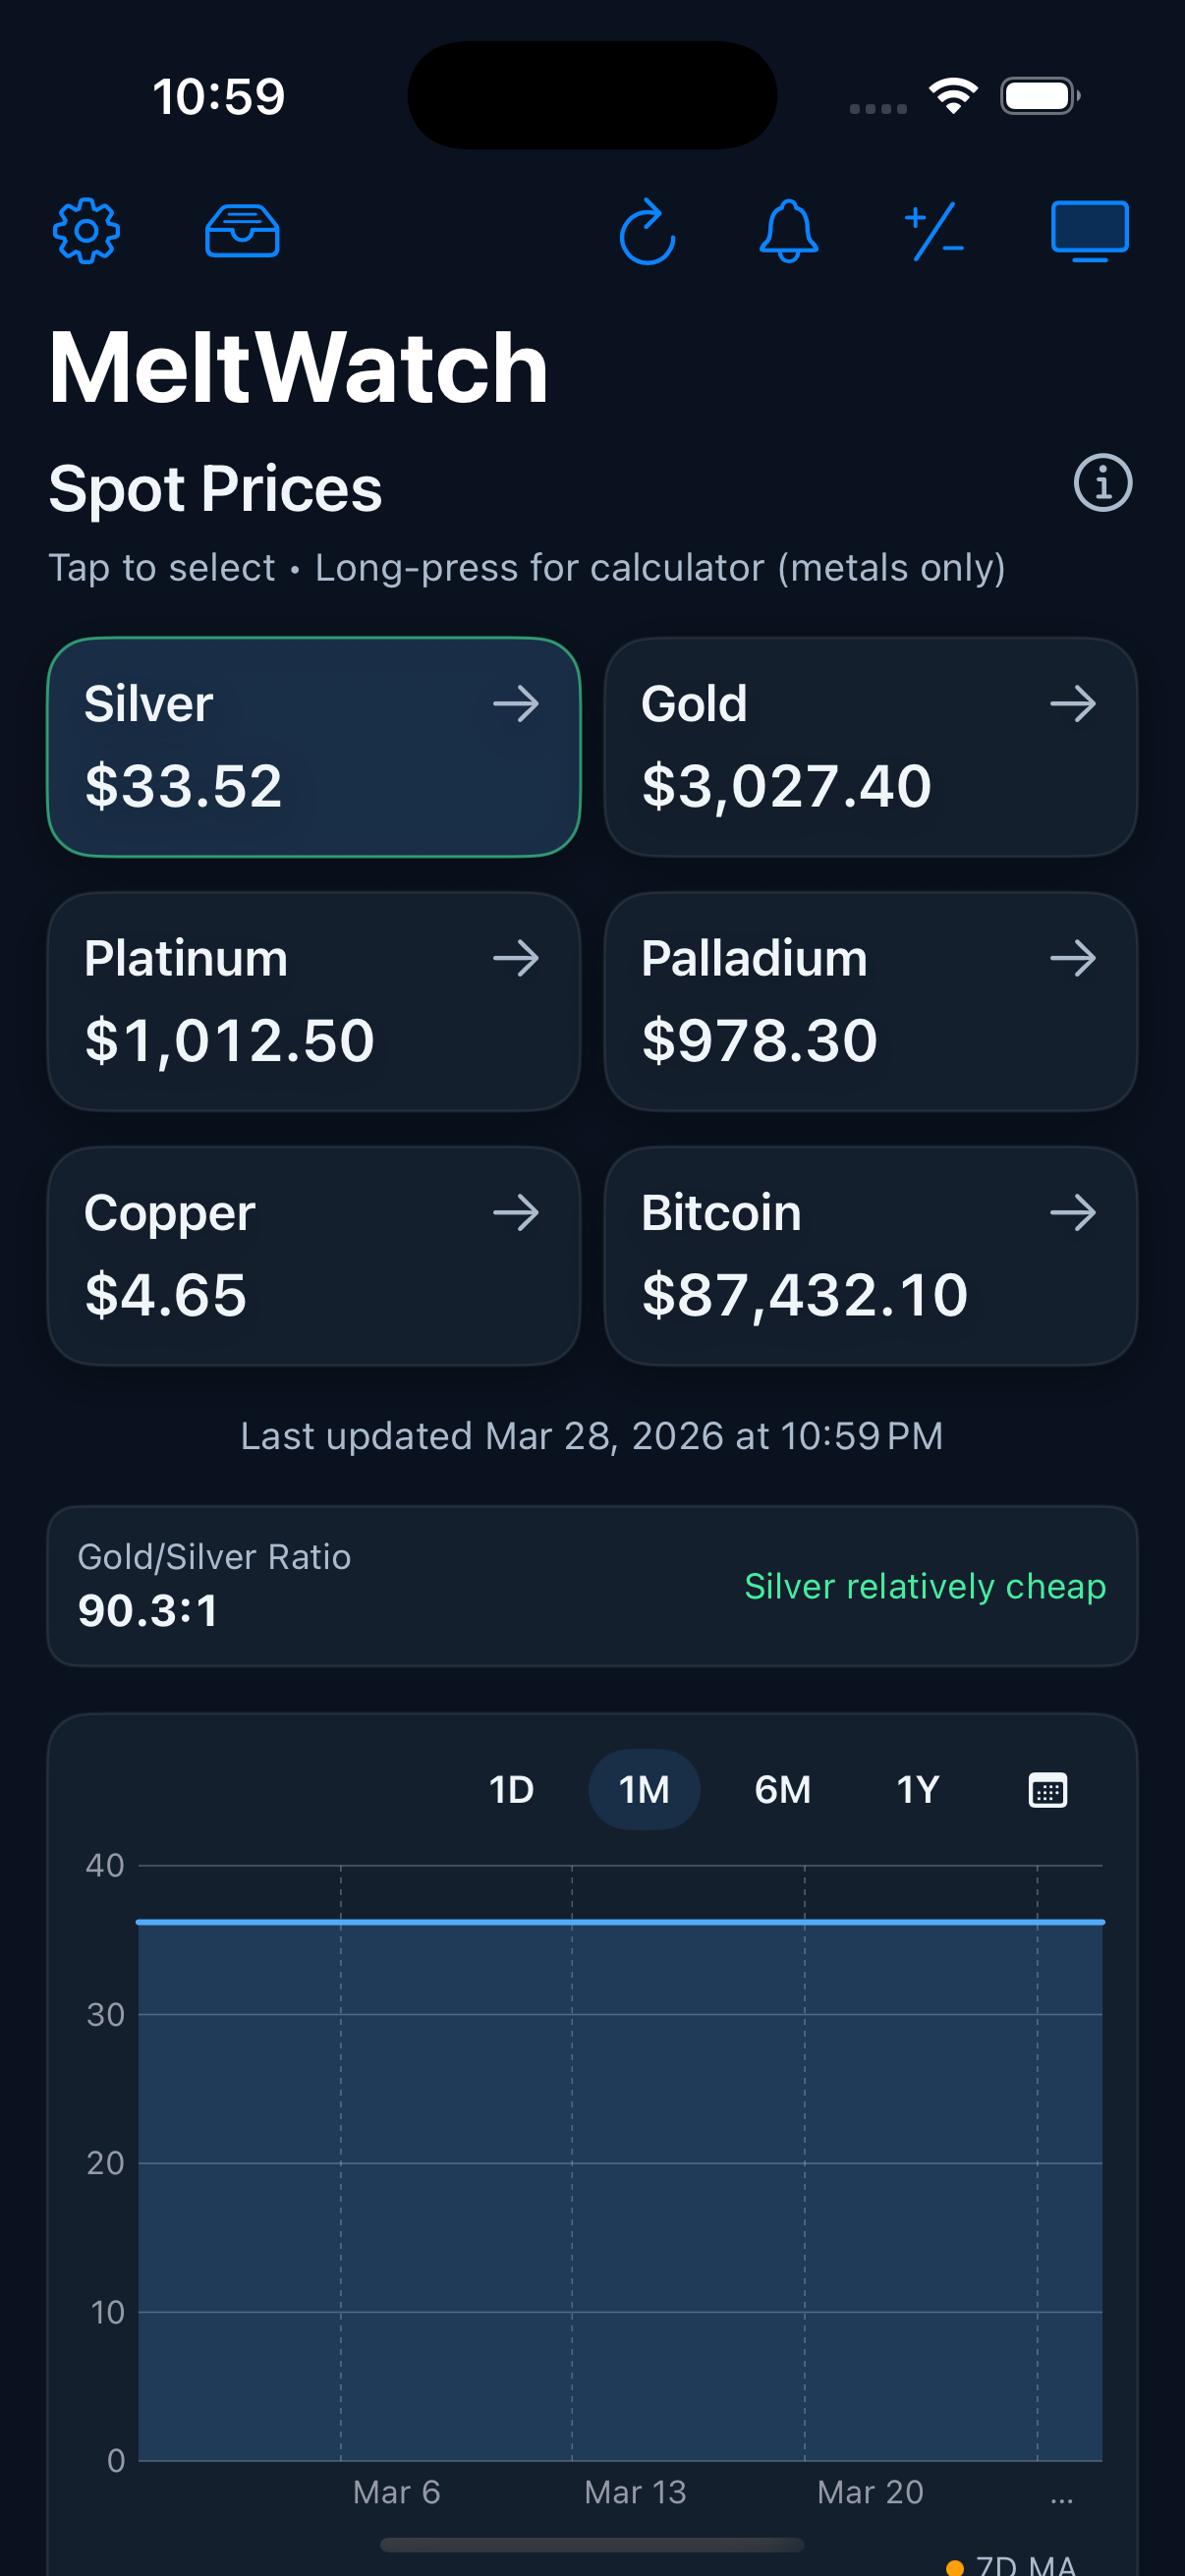Open price alerts bell icon

789,231
